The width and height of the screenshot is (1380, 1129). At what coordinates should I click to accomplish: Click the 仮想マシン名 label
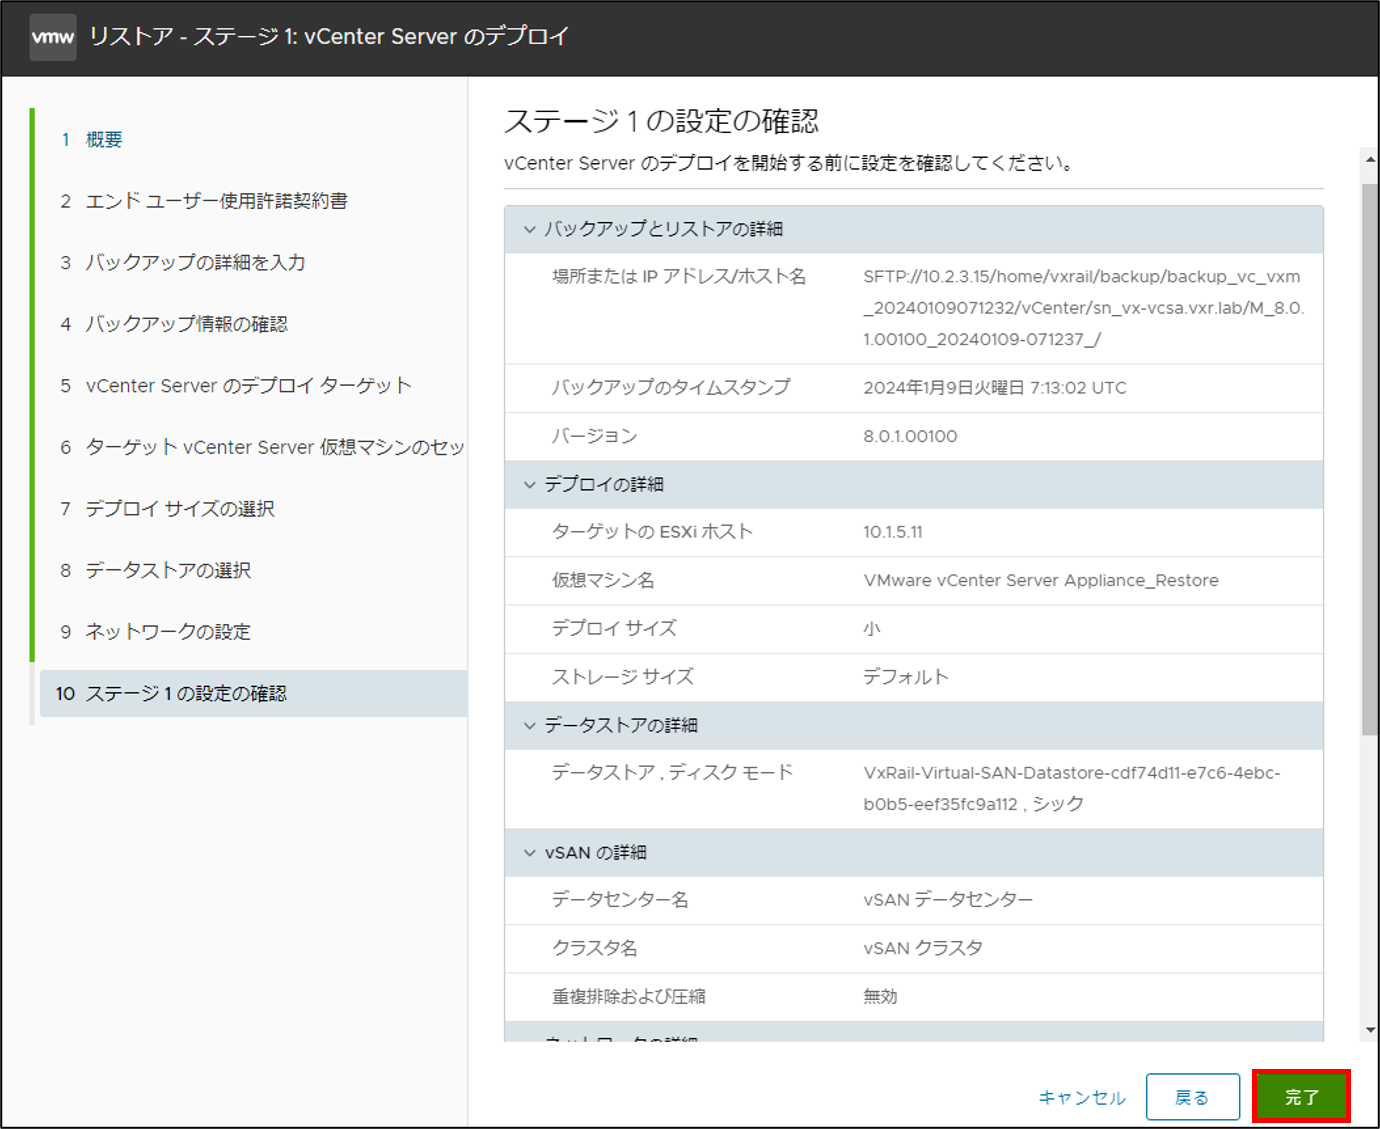pos(603,580)
